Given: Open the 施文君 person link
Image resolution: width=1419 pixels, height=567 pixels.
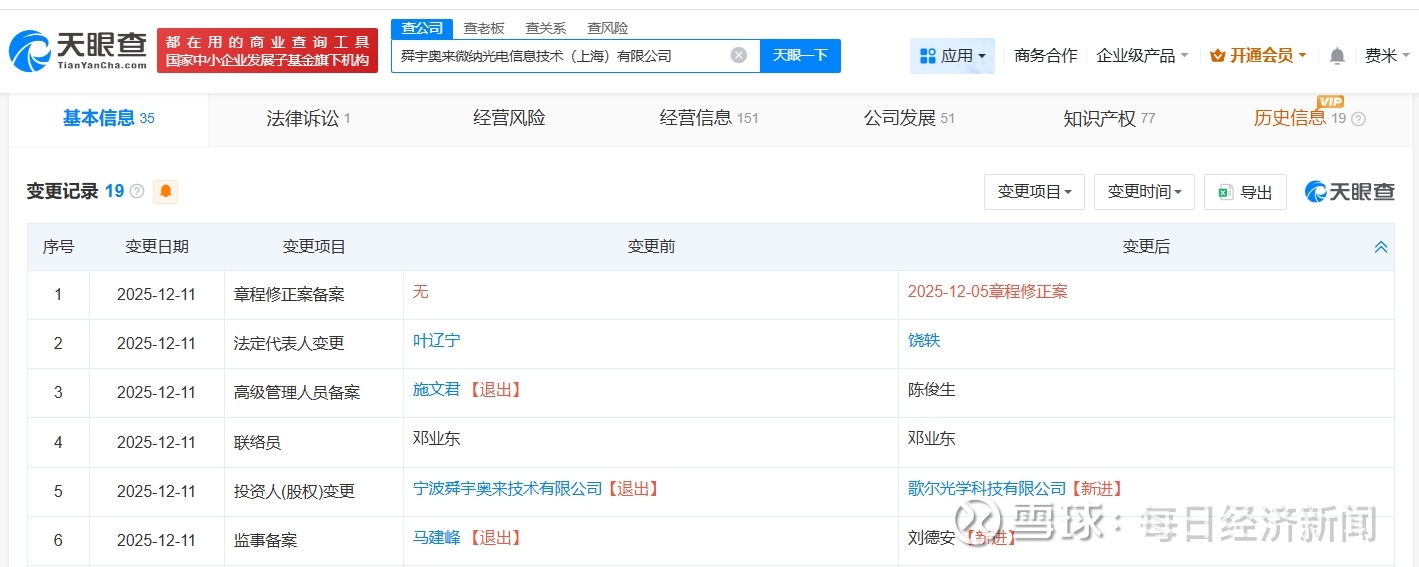Looking at the screenshot, I should (x=437, y=390).
